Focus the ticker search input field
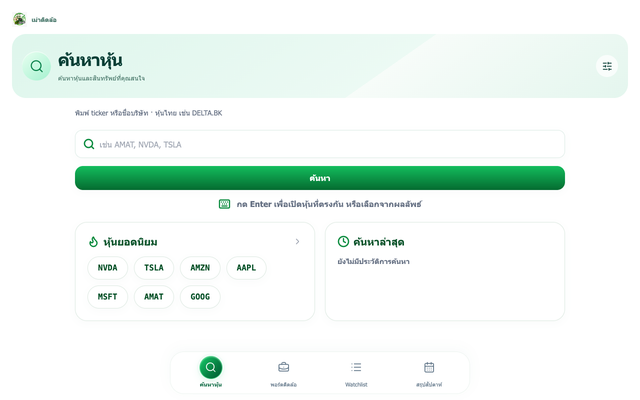 (320, 144)
